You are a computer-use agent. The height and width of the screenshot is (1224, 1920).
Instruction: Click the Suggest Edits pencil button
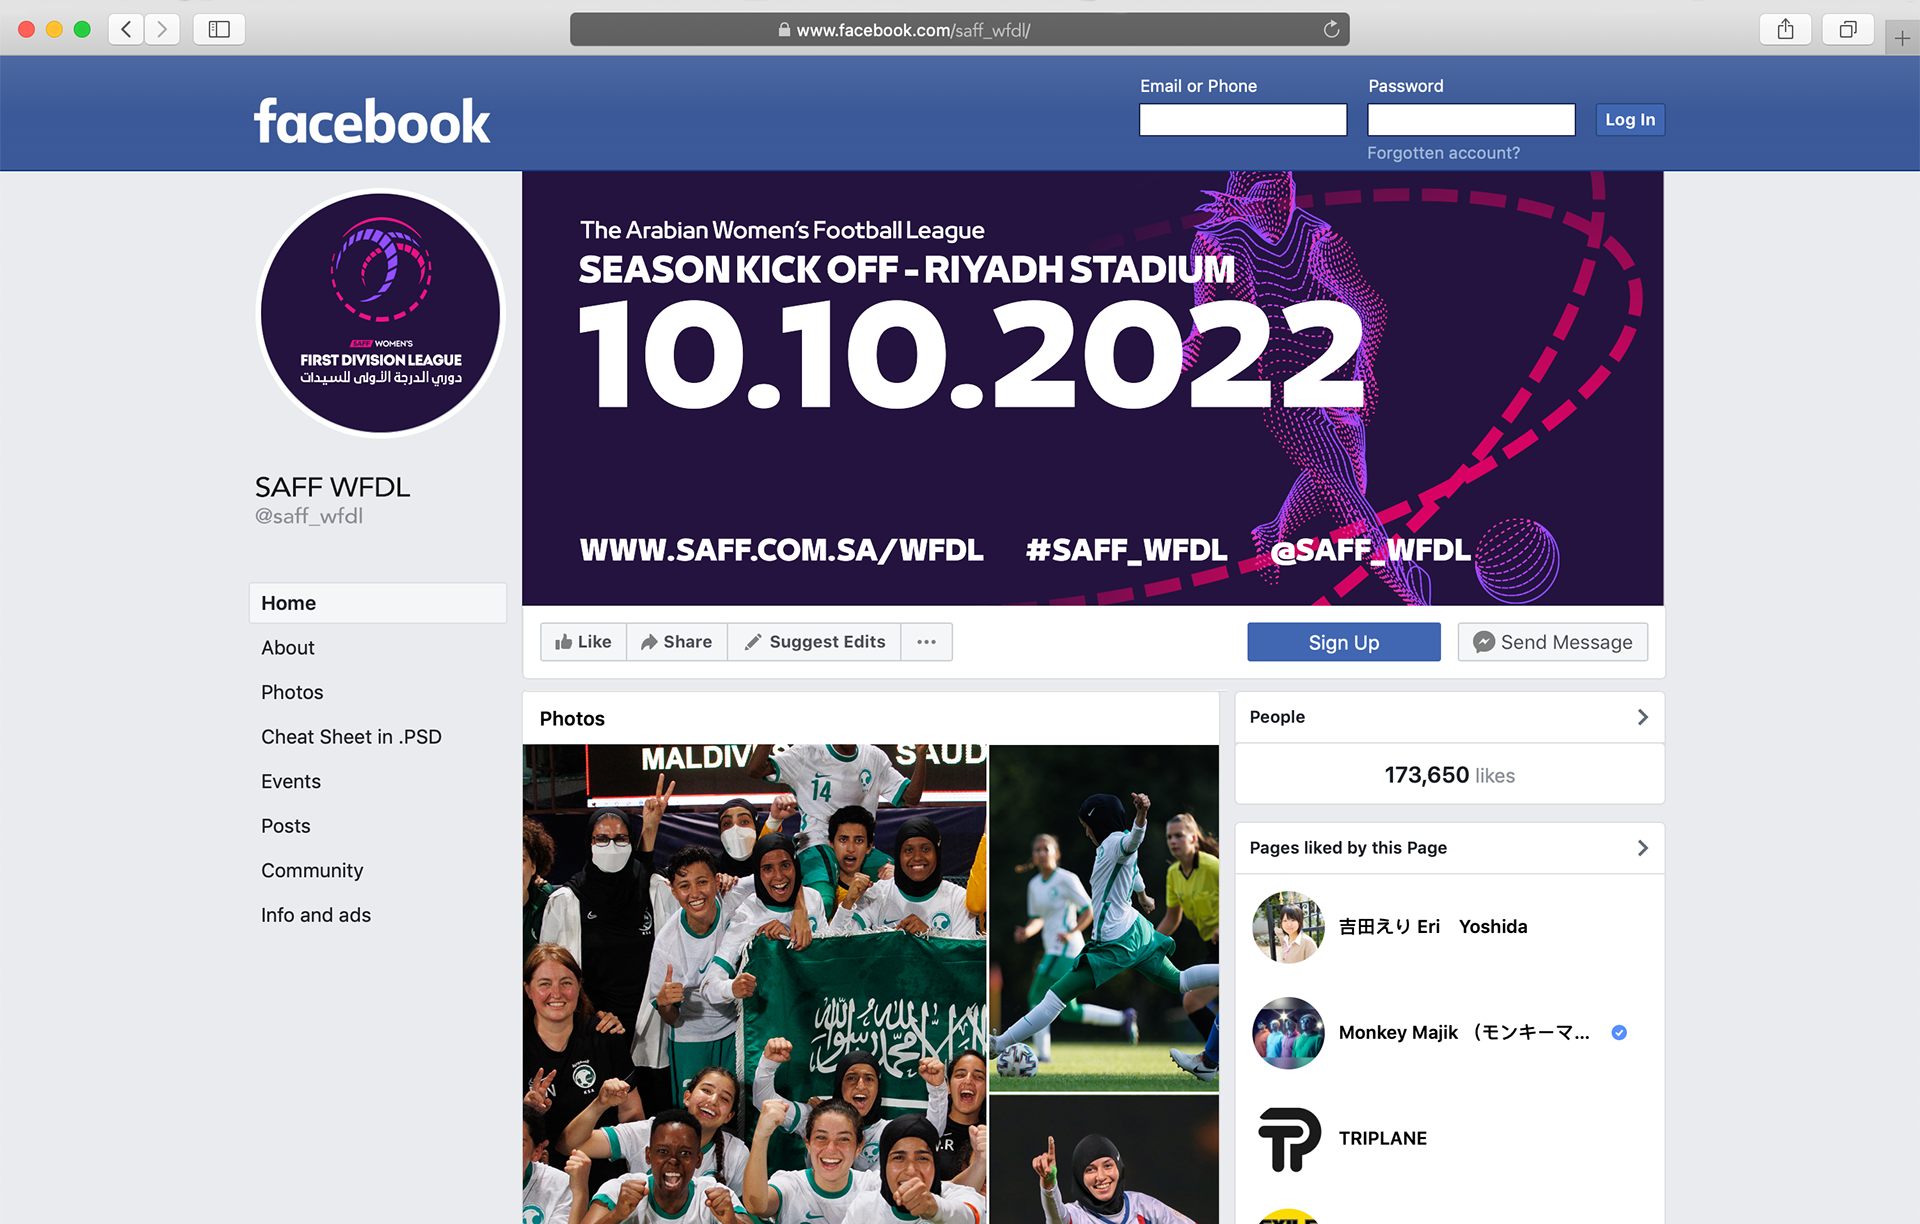815,642
